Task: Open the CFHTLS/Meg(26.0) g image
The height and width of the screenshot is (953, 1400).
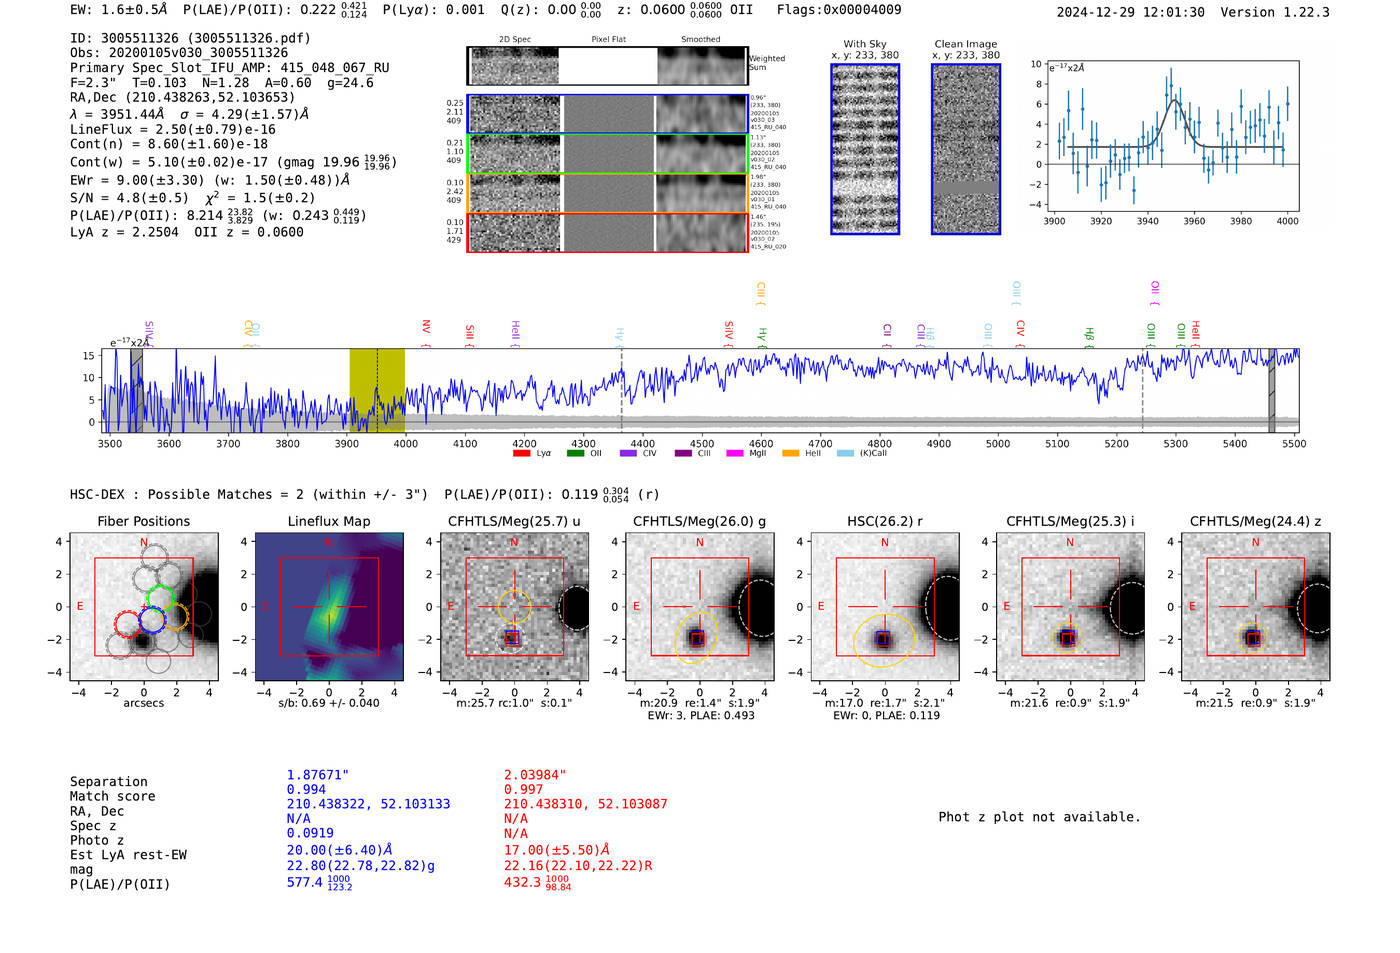Action: click(700, 607)
